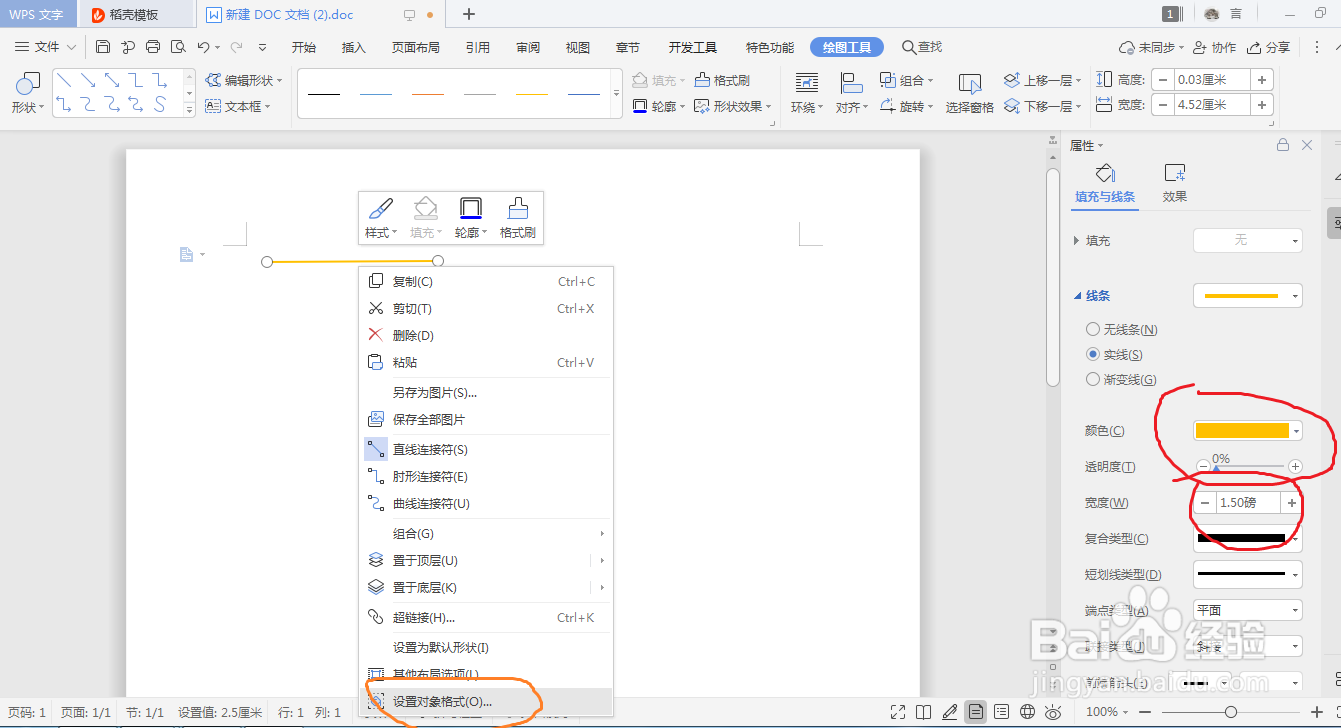Open the 选择窗格 selection pane
The width and height of the screenshot is (1341, 728).
(970, 94)
